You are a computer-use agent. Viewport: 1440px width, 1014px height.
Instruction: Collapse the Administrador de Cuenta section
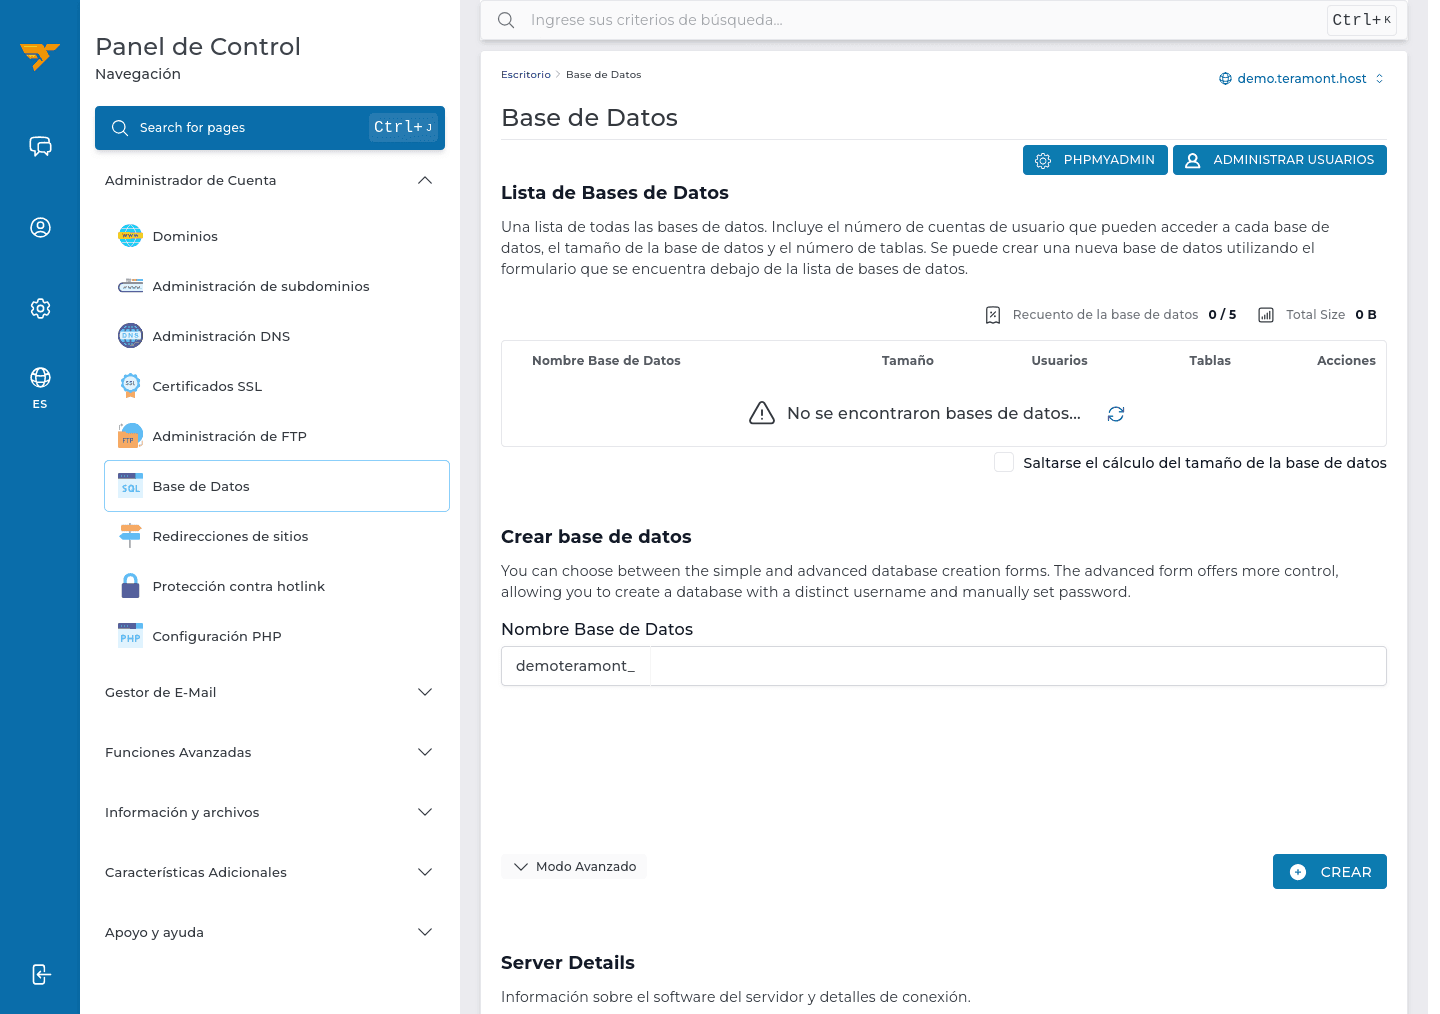(270, 181)
